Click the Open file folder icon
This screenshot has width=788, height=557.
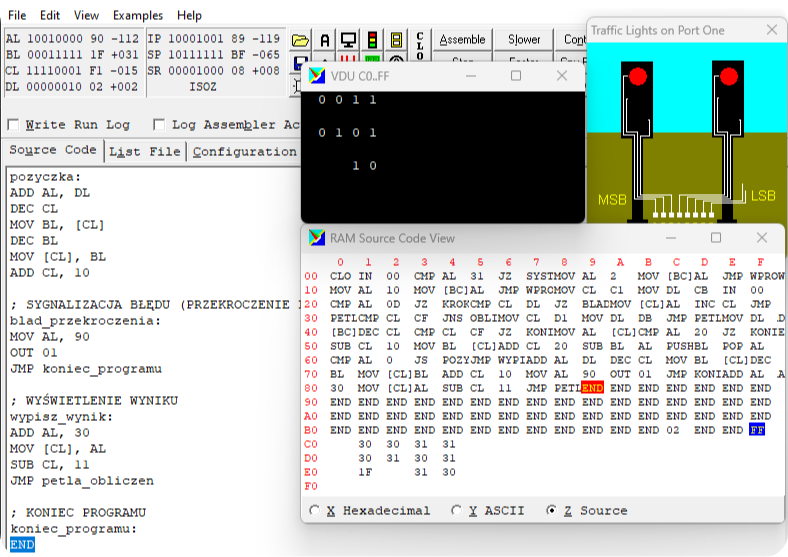tap(300, 41)
